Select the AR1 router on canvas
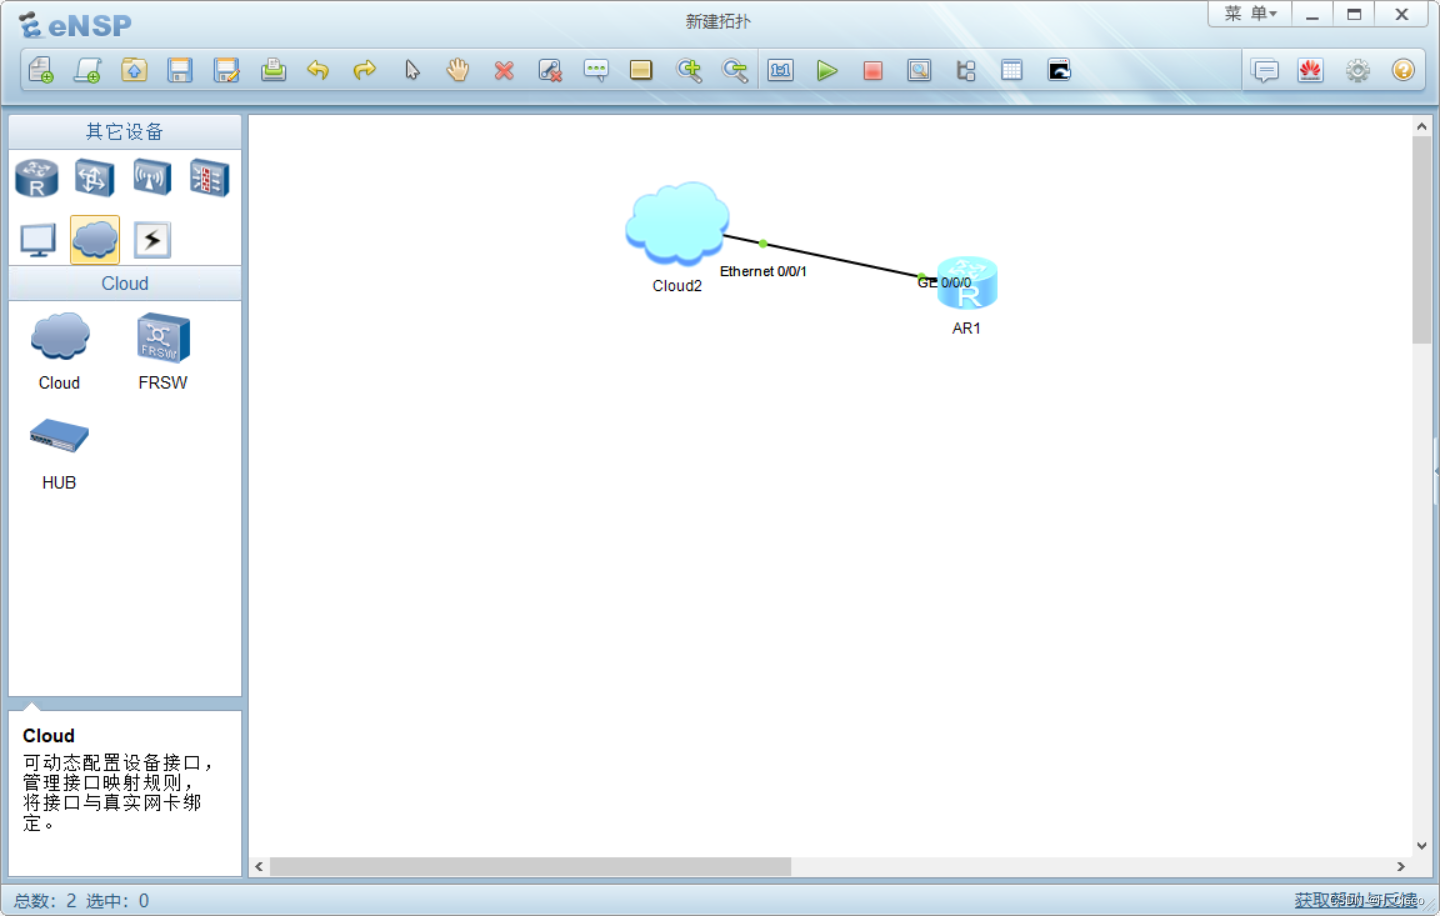Image resolution: width=1440 pixels, height=916 pixels. click(967, 283)
